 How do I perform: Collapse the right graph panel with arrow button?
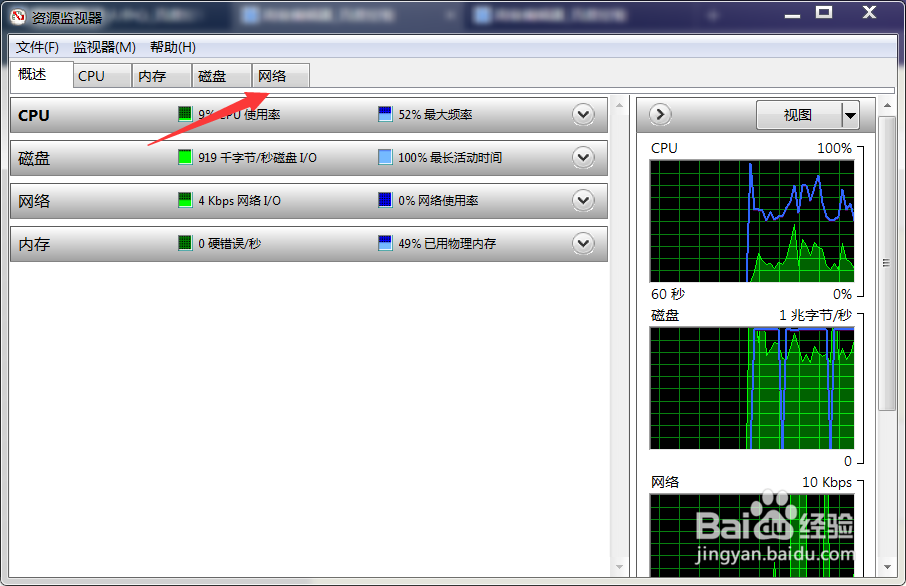tap(659, 115)
